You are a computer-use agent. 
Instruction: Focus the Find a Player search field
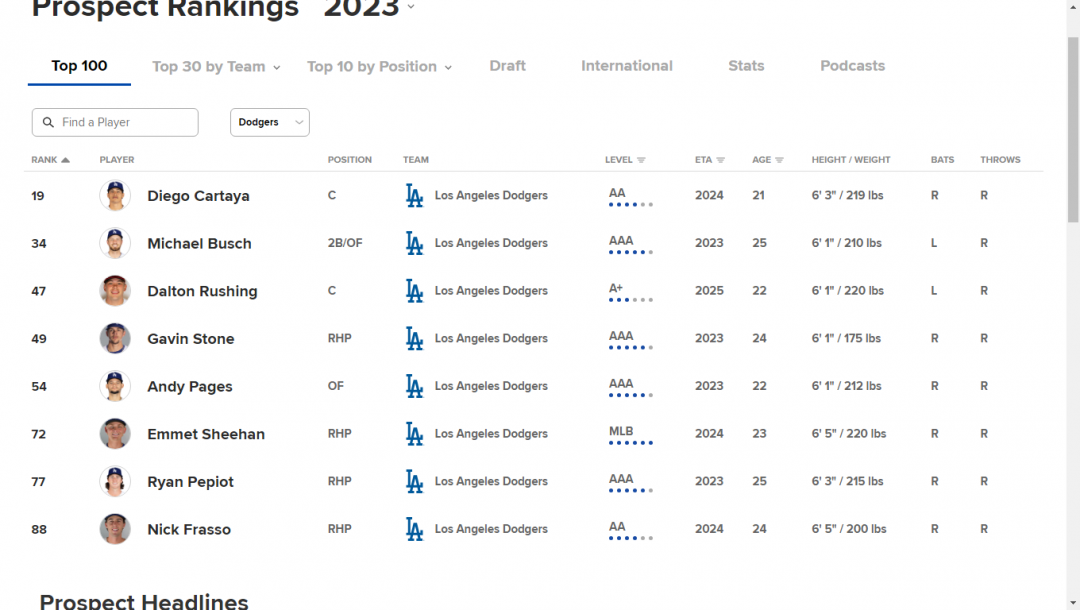point(115,123)
